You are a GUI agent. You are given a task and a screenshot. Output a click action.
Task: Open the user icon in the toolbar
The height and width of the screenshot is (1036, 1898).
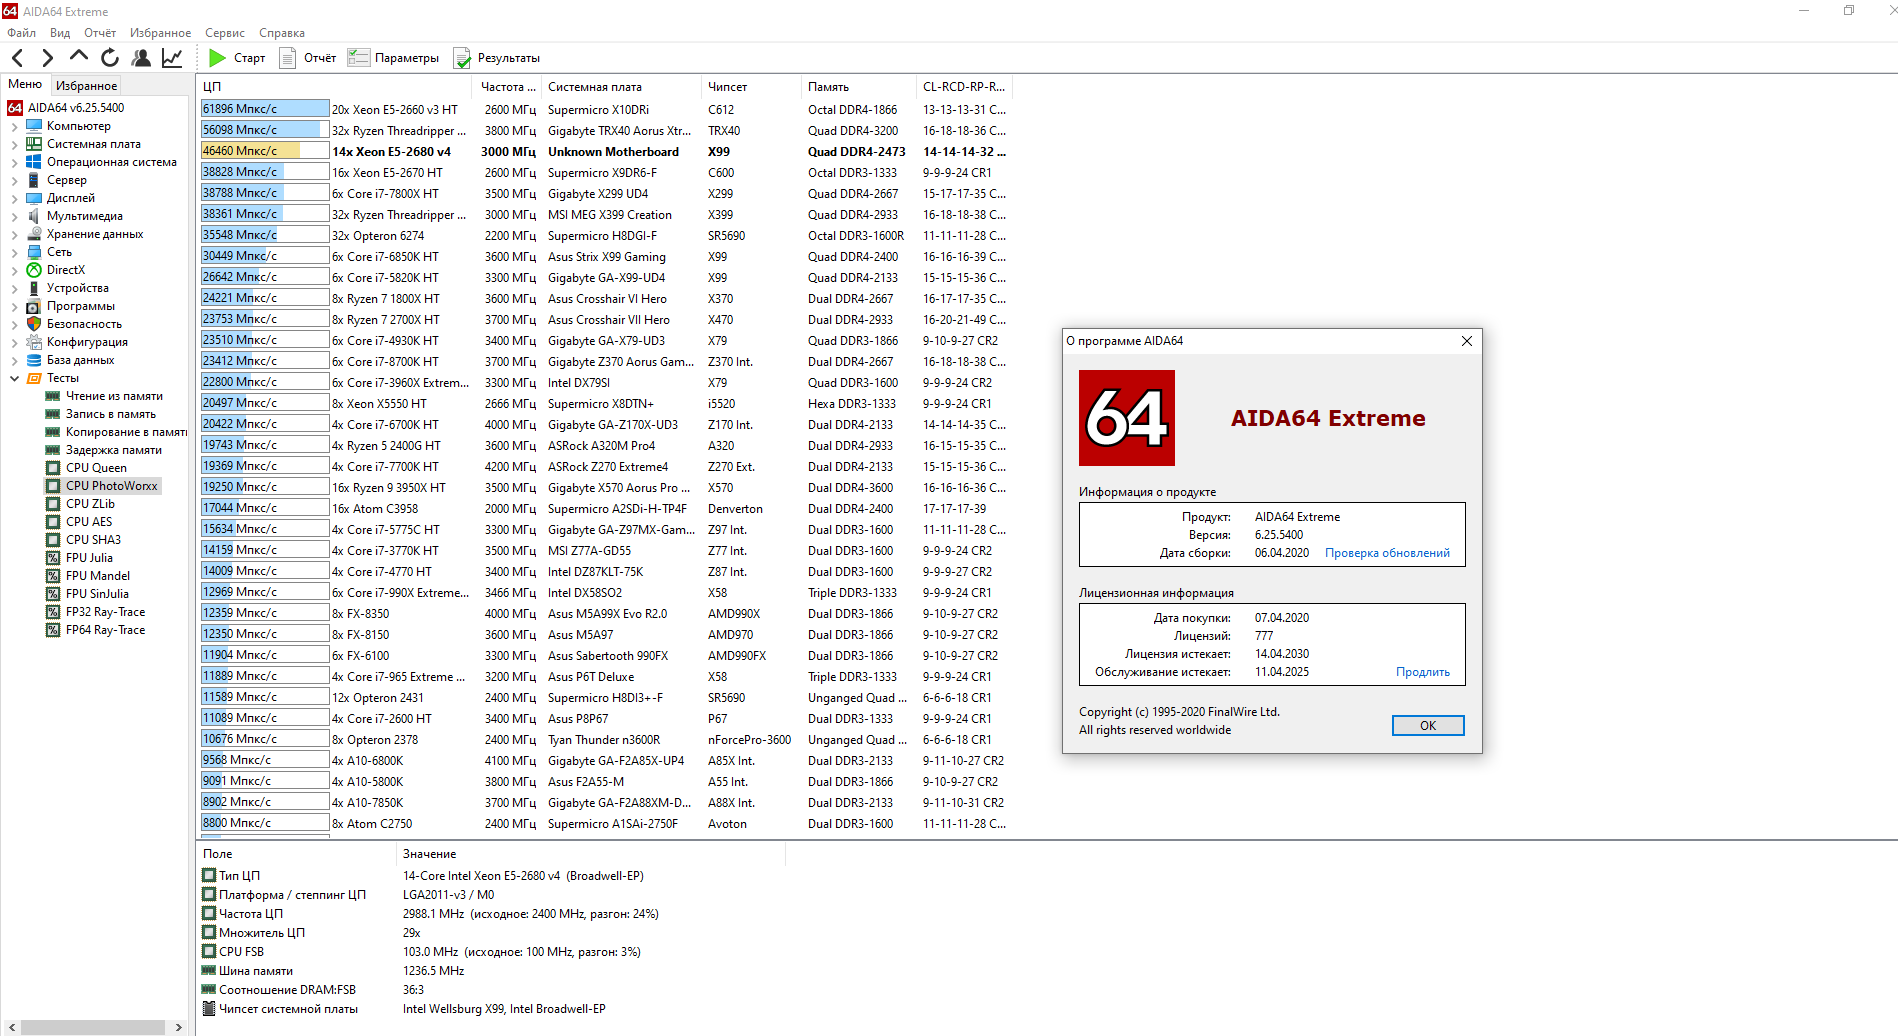point(141,58)
